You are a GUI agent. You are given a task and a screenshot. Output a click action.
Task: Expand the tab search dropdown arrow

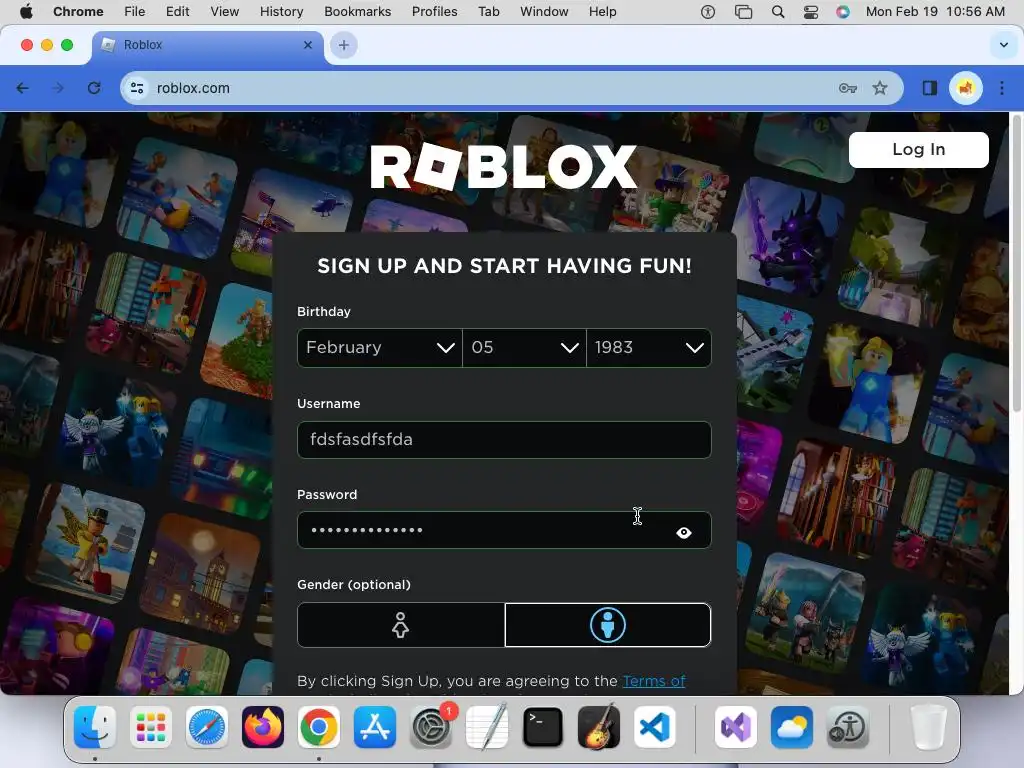[x=1004, y=45]
